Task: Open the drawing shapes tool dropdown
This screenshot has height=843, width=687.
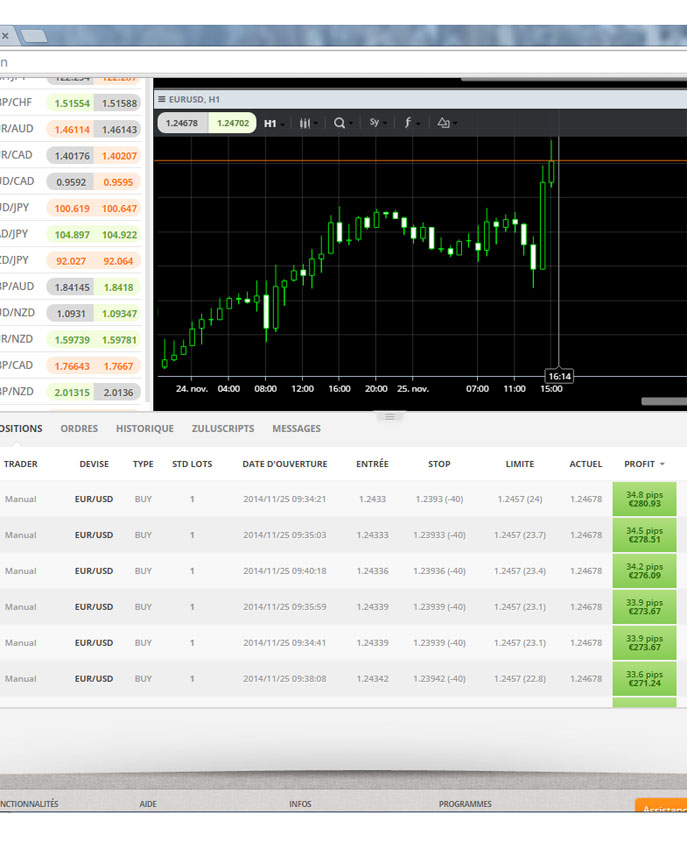Action: point(447,123)
